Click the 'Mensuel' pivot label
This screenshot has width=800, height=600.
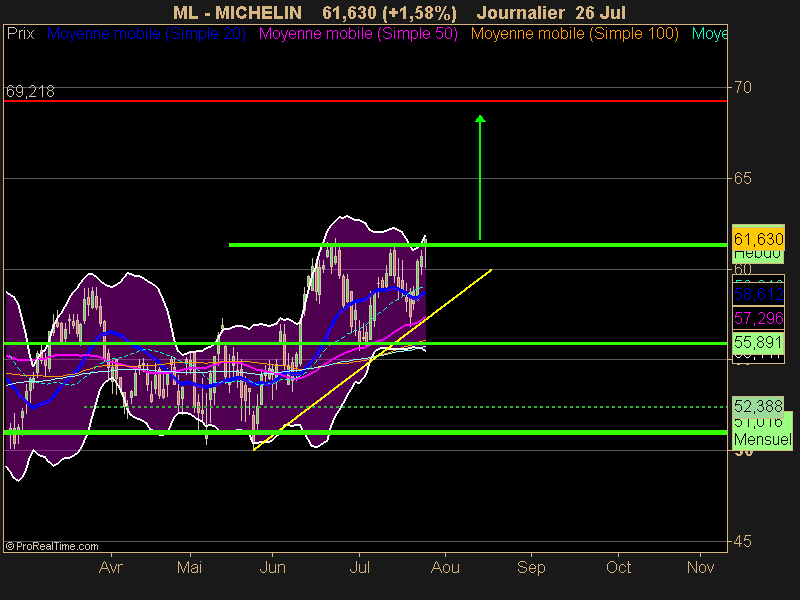[763, 439]
